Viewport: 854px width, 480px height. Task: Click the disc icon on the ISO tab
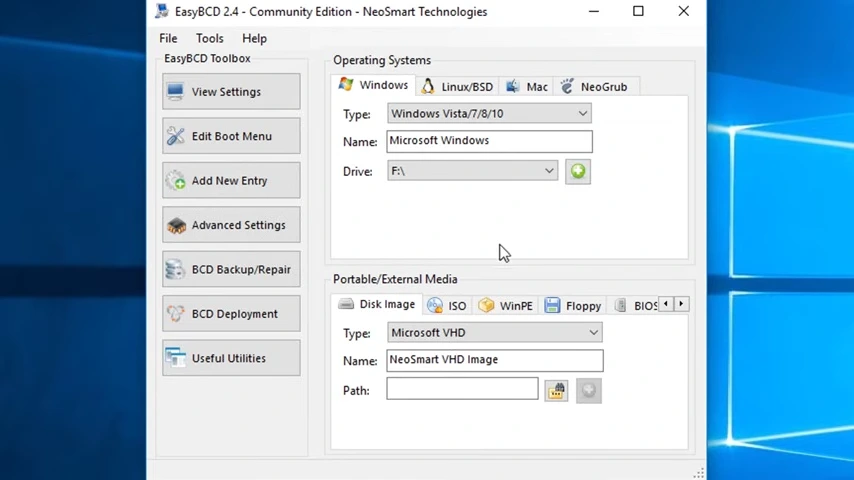pyautogui.click(x=435, y=306)
